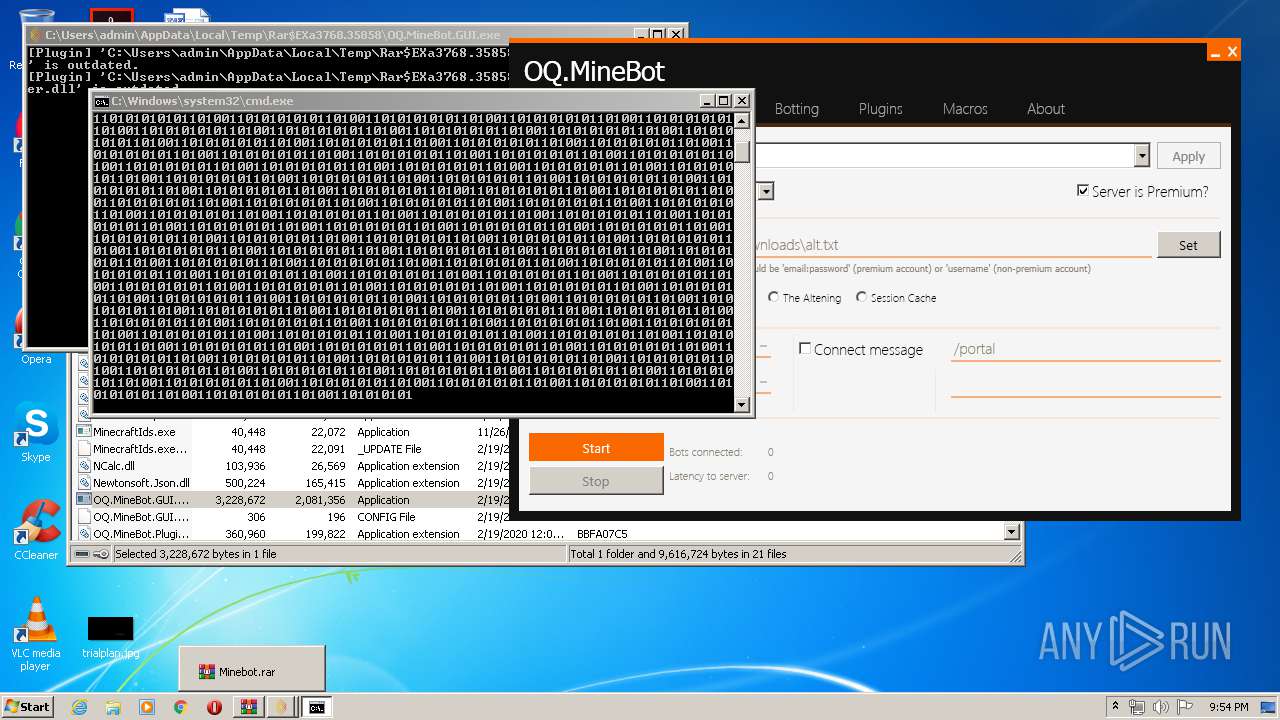Open CCleaner desktop shortcut
The height and width of the screenshot is (720, 1280).
click(x=36, y=530)
